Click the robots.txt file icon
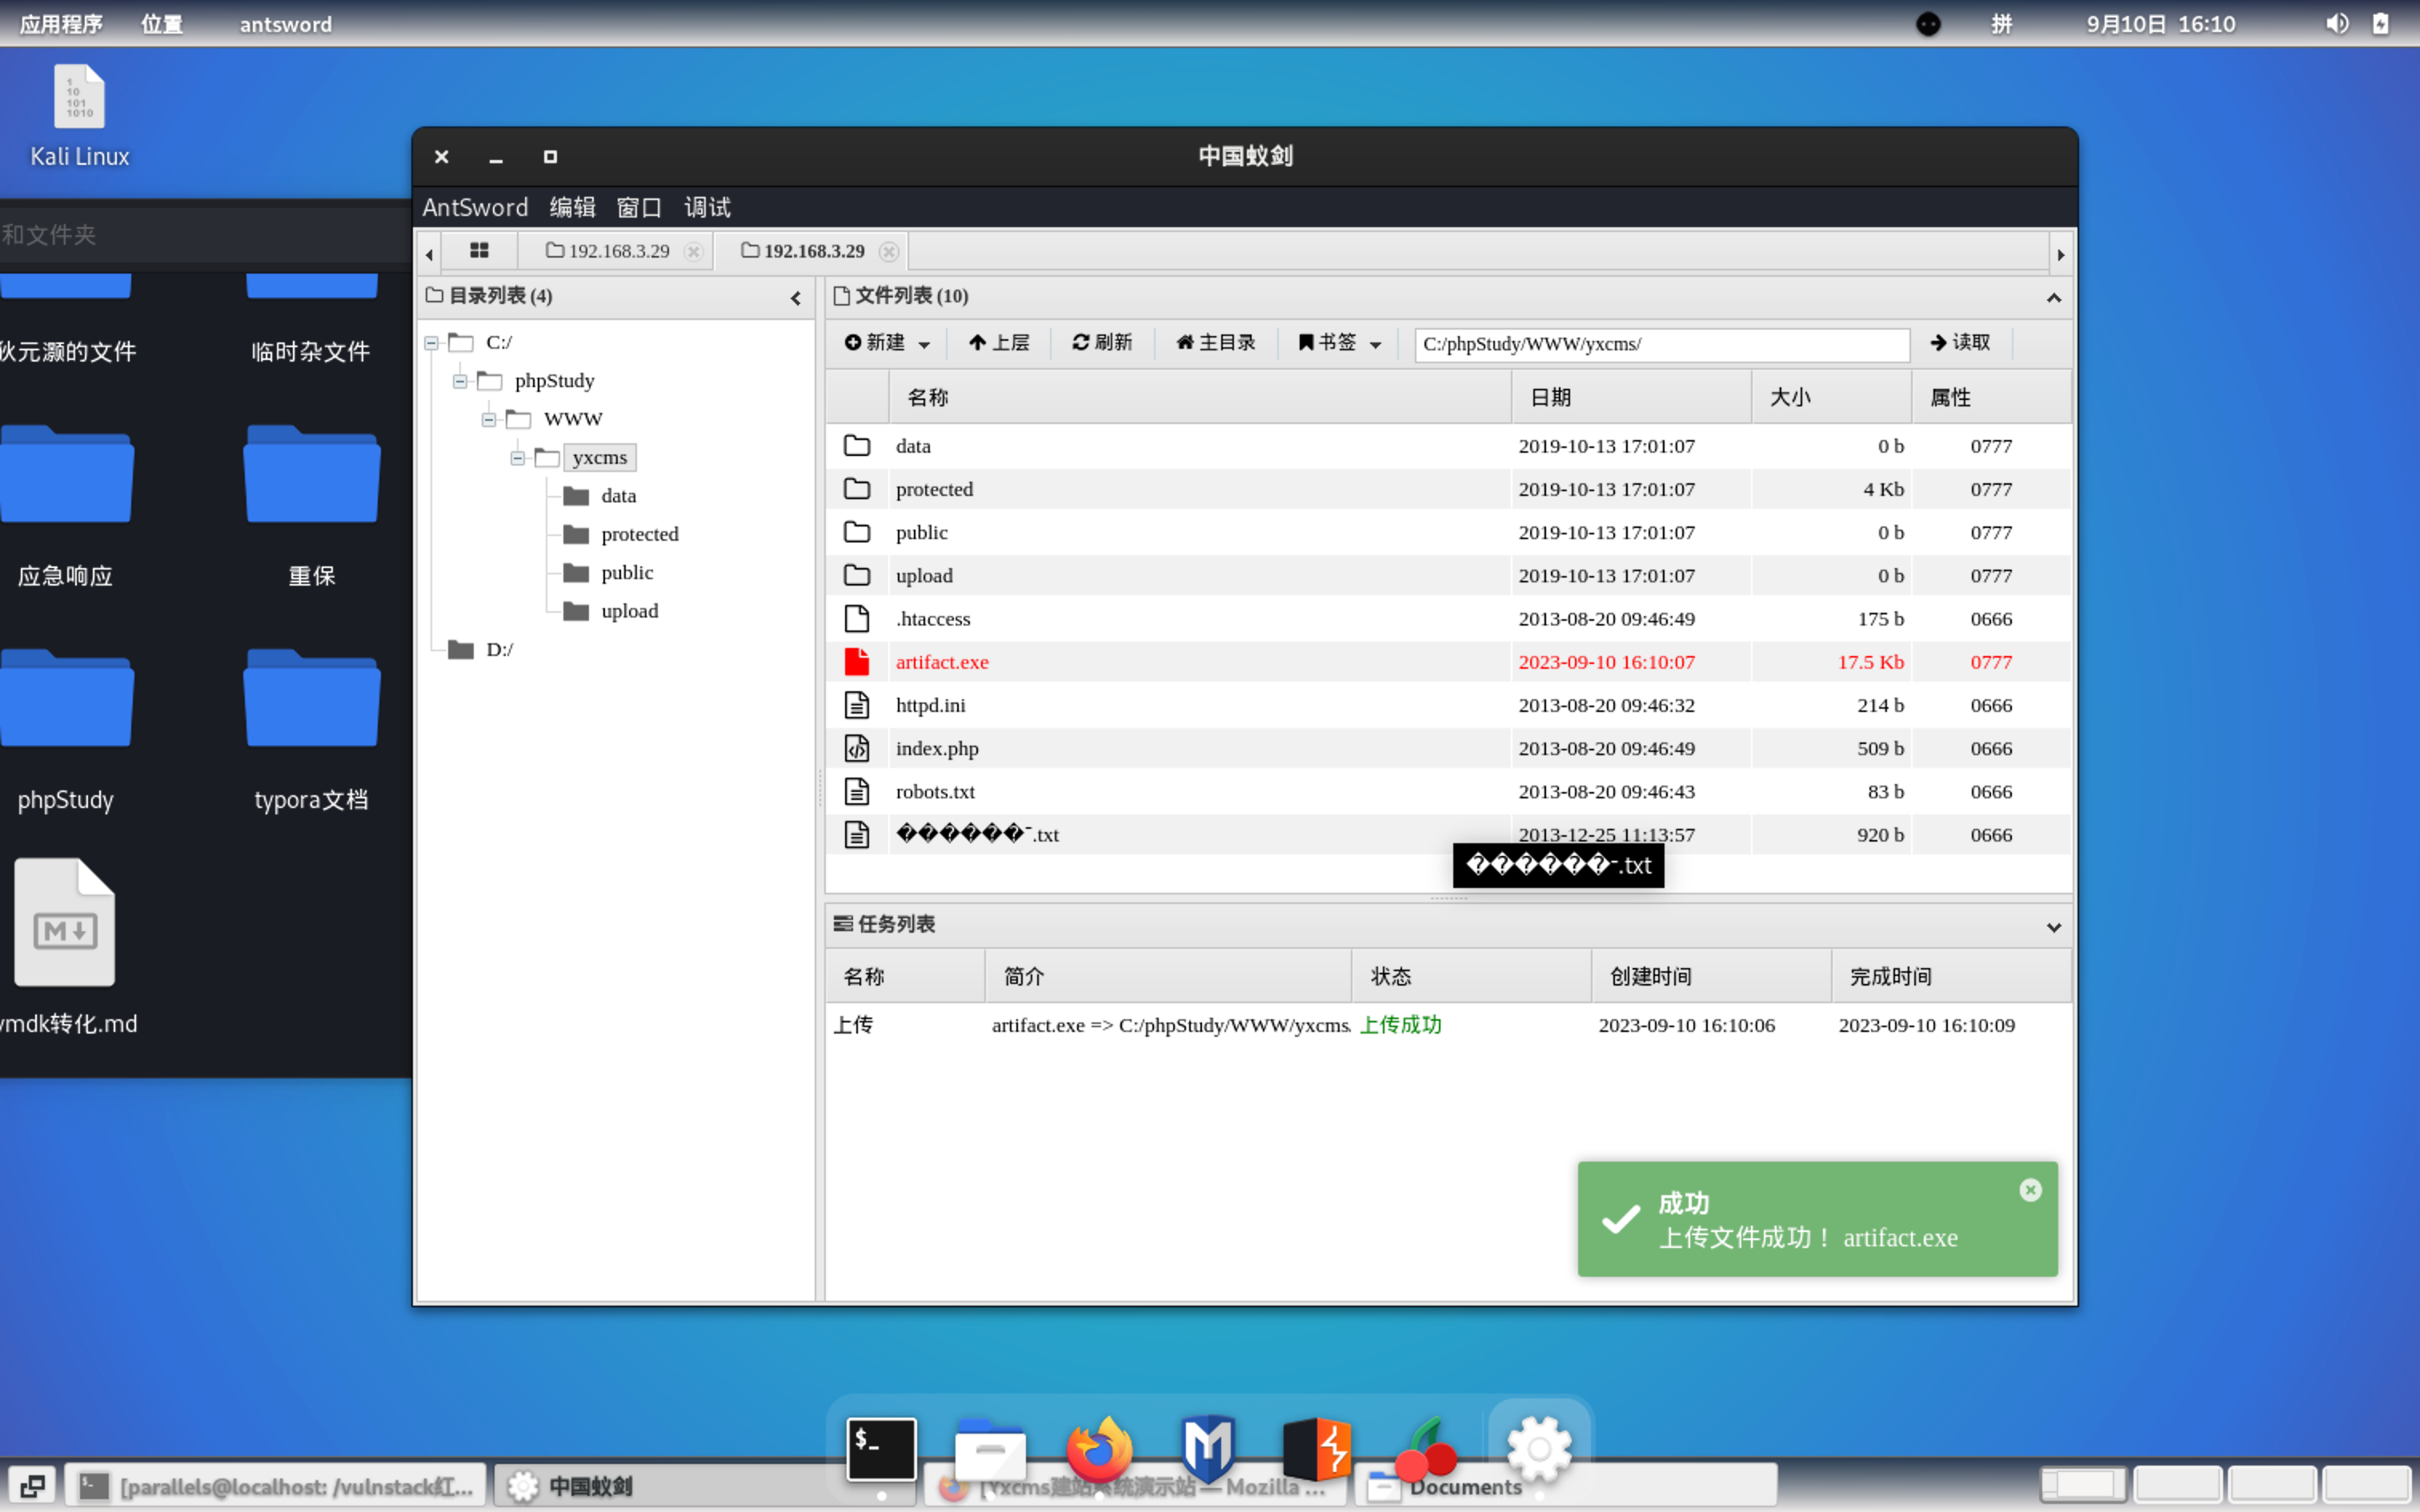The width and height of the screenshot is (2420, 1512). click(857, 792)
